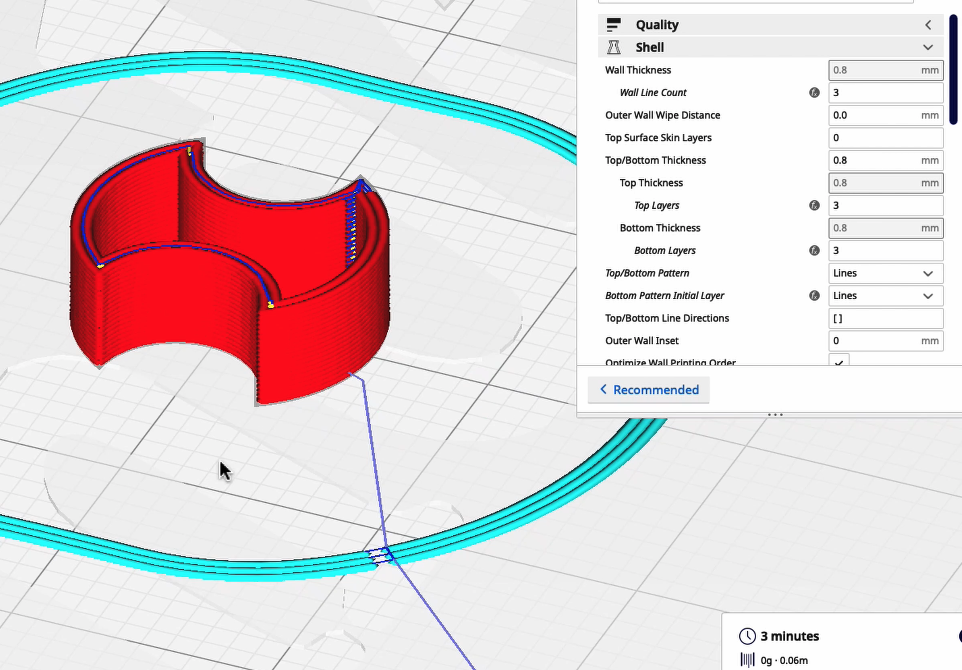Click the Outer Wall Wipe Distance field

873,115
